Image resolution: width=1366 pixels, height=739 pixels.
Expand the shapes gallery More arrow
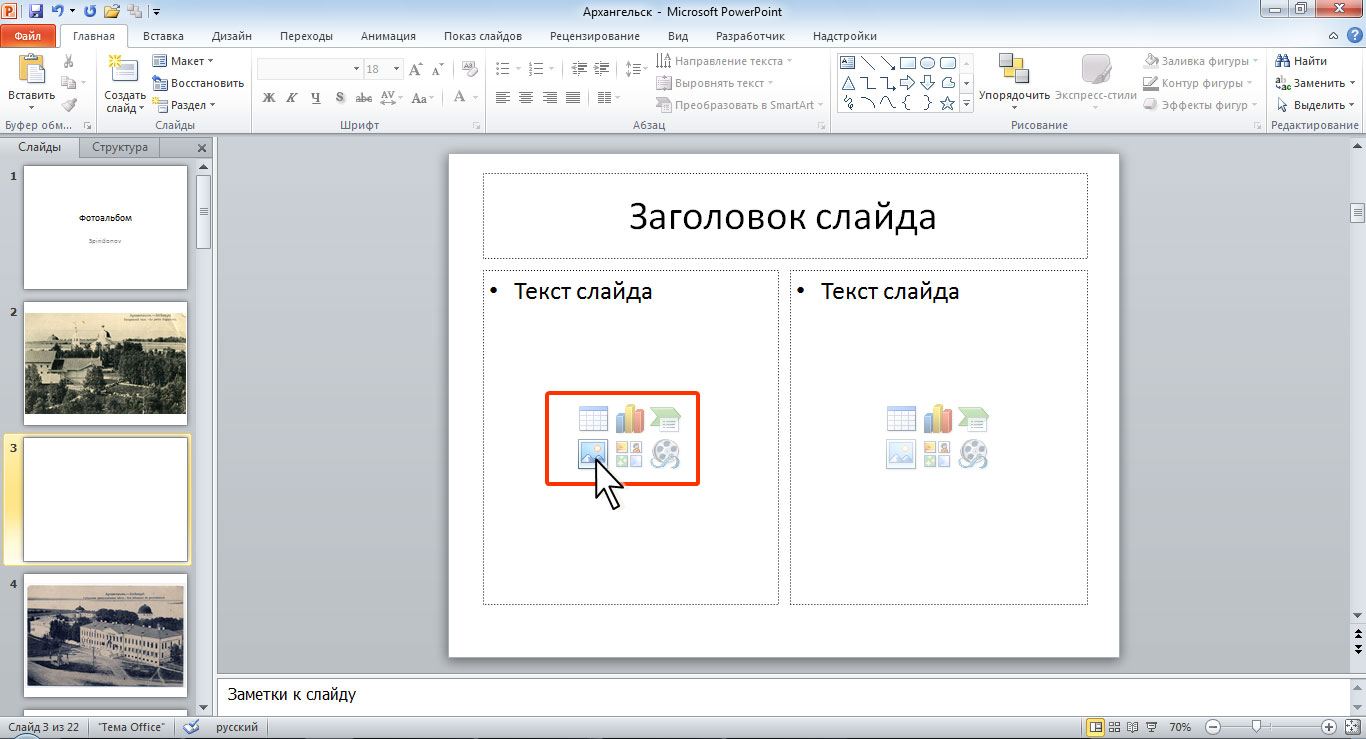(x=966, y=102)
